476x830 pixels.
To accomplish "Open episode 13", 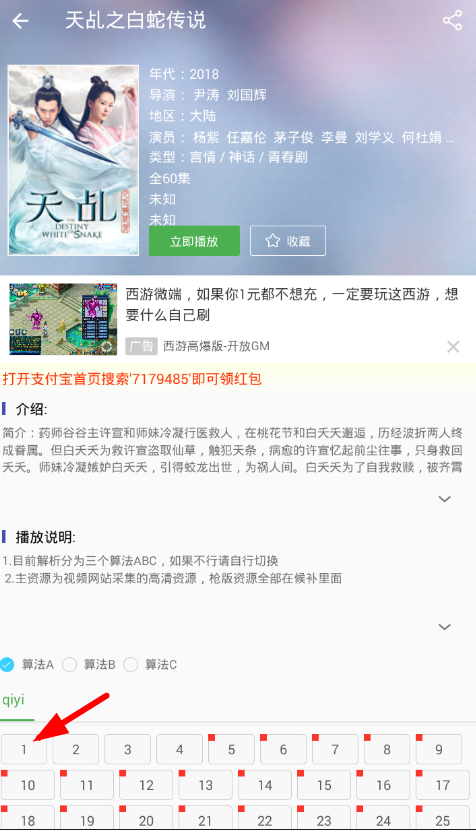I will click(x=205, y=784).
